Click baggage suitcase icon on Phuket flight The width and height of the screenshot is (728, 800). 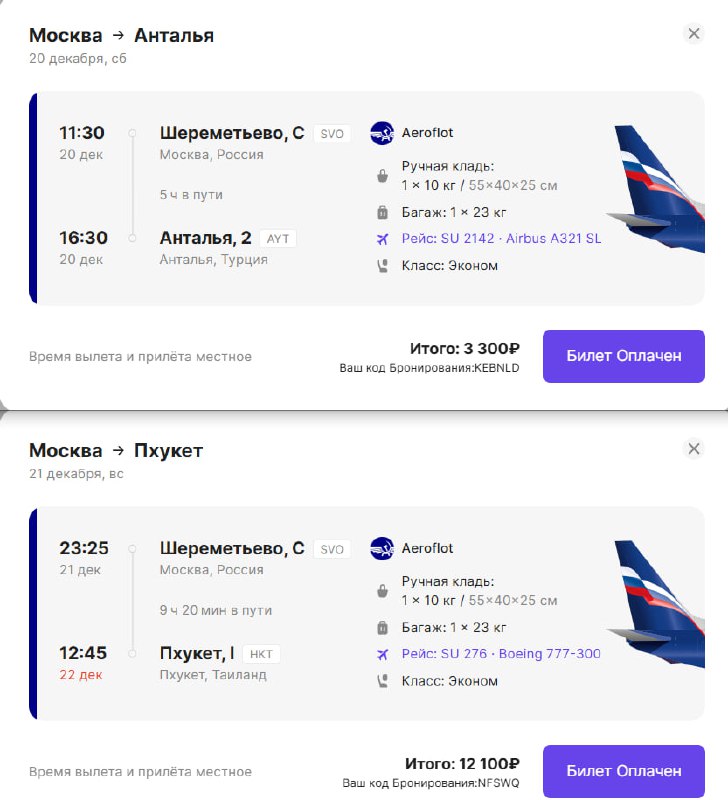click(x=382, y=628)
